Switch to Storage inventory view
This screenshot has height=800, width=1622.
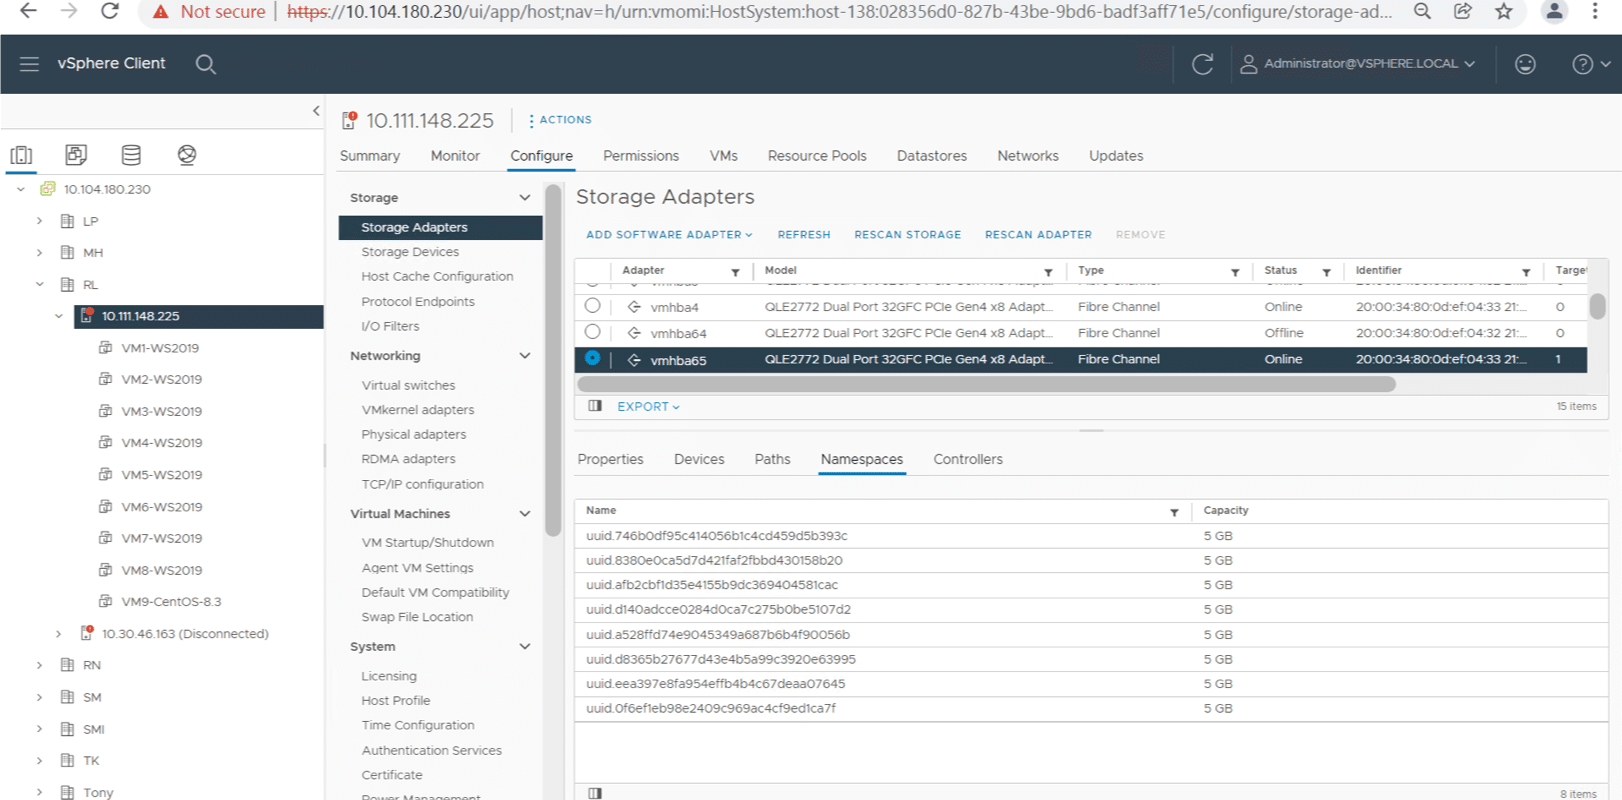click(x=131, y=155)
